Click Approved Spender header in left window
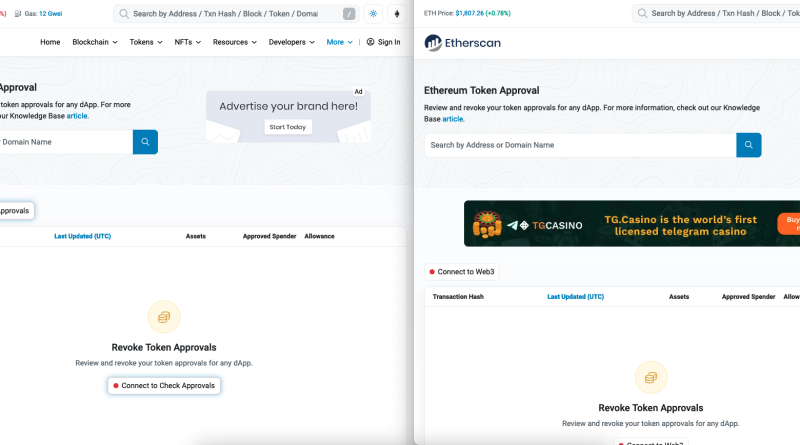800x445 pixels. coord(269,236)
